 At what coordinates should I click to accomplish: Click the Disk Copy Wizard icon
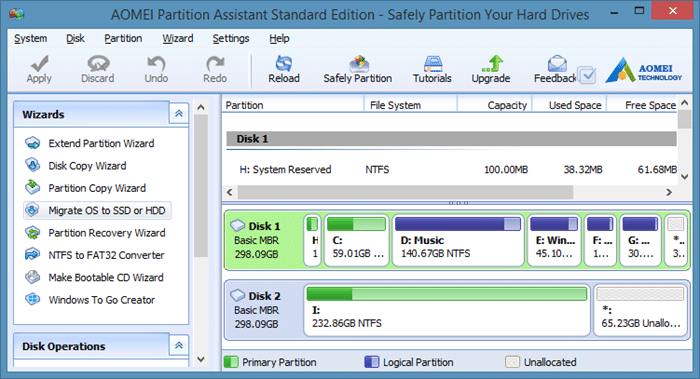coord(33,166)
